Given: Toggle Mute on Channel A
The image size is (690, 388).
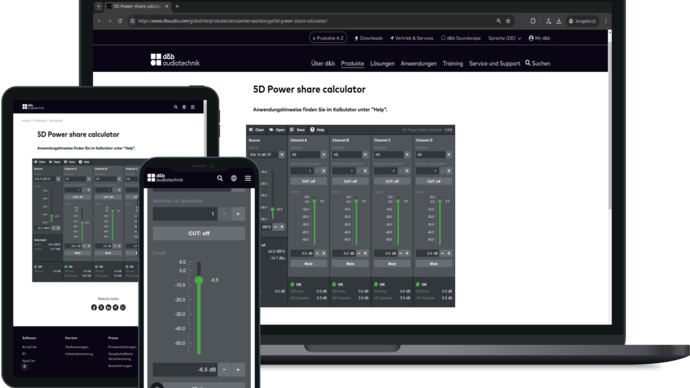Looking at the screenshot, I should coord(308,264).
